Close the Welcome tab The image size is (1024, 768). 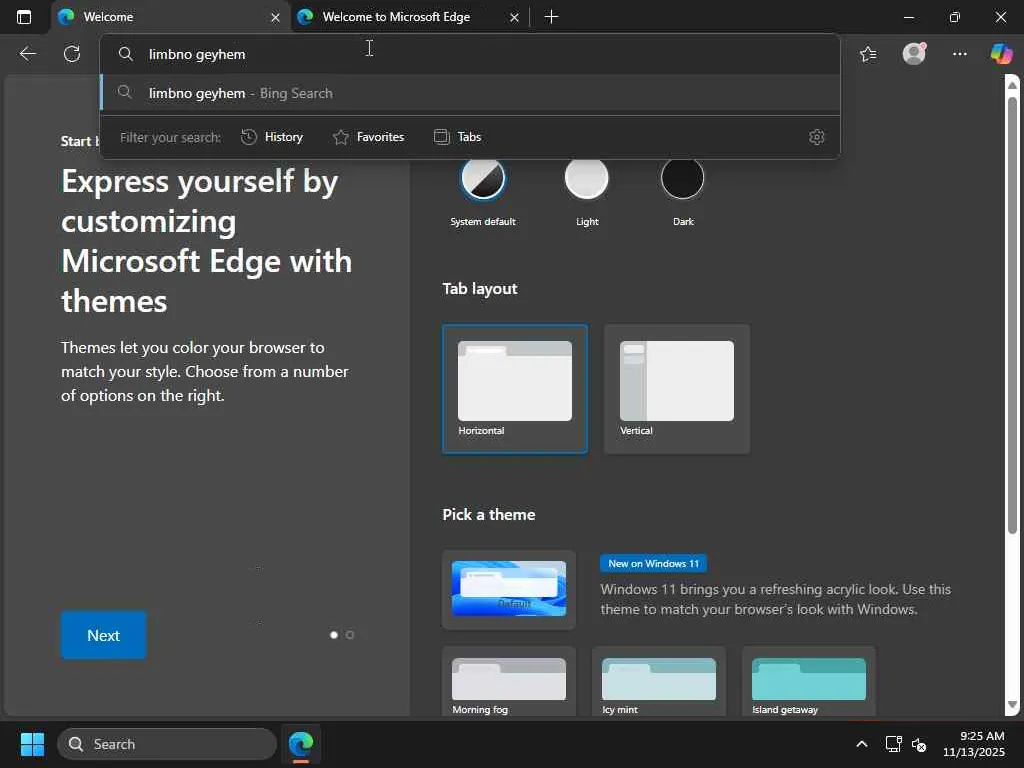276,18
